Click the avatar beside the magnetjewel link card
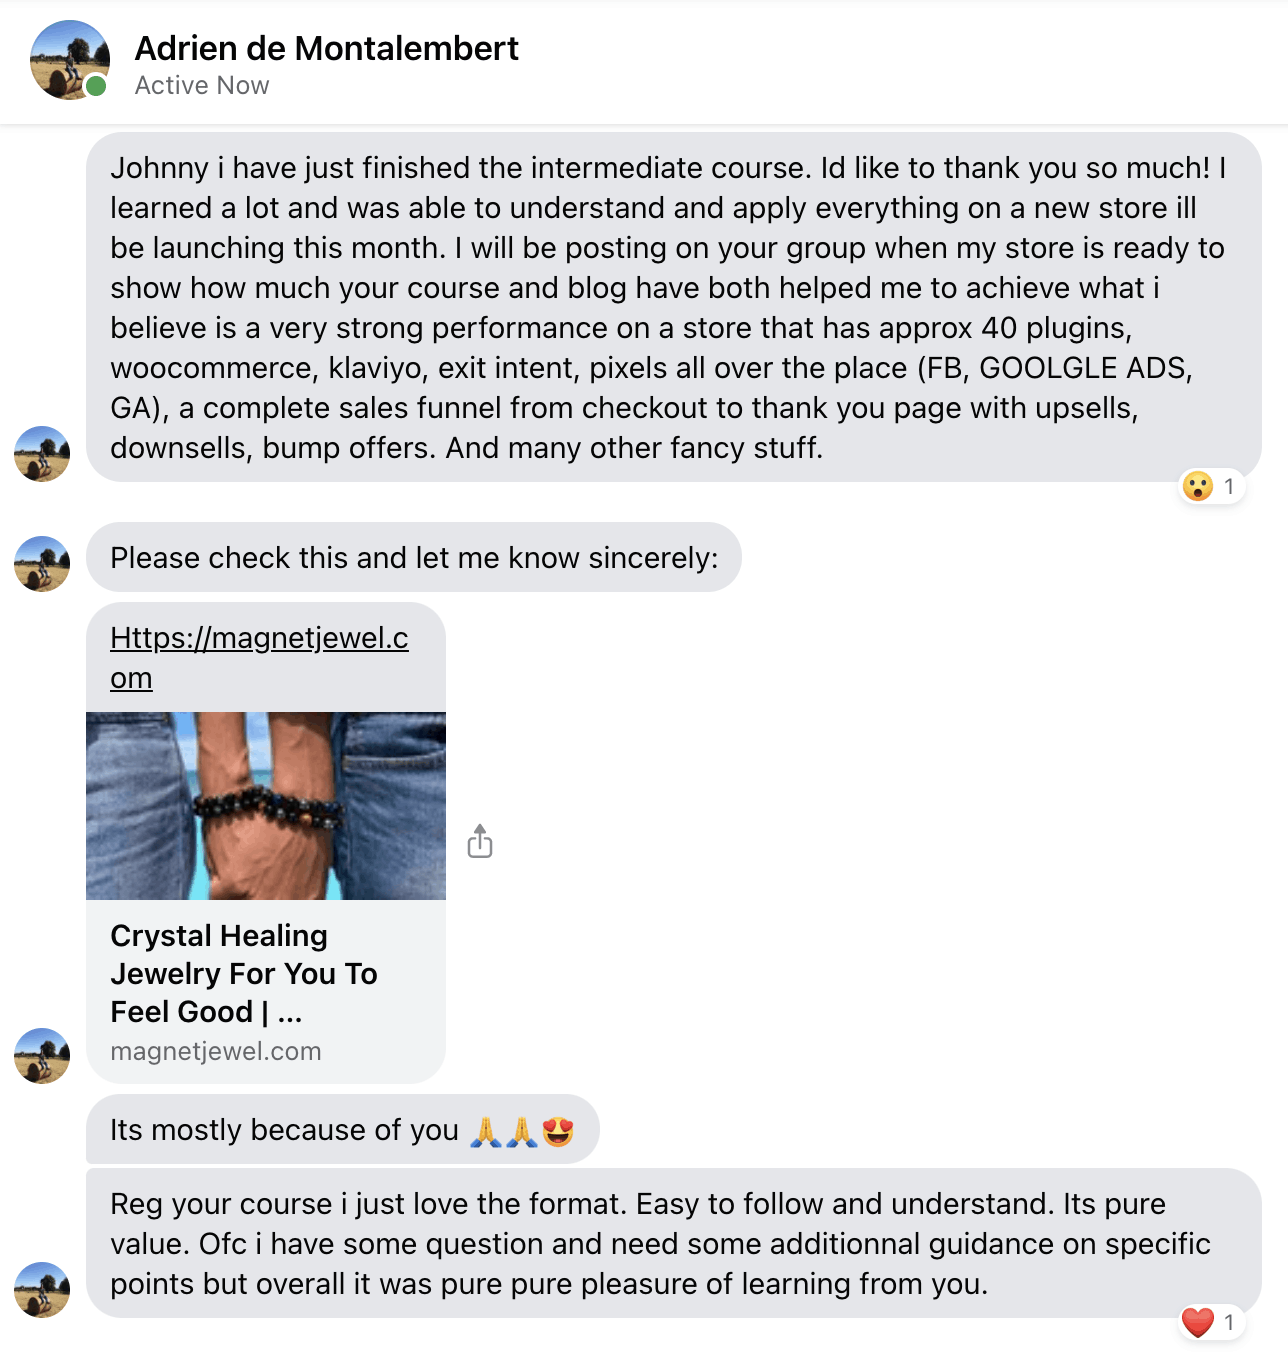 42,1056
